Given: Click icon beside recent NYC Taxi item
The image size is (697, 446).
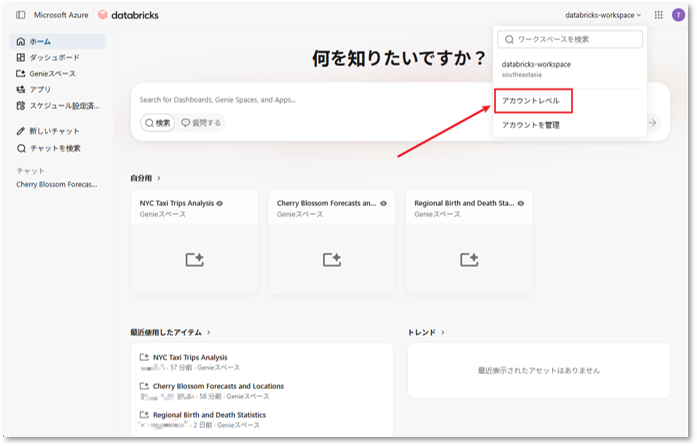Looking at the screenshot, I should pyautogui.click(x=144, y=357).
